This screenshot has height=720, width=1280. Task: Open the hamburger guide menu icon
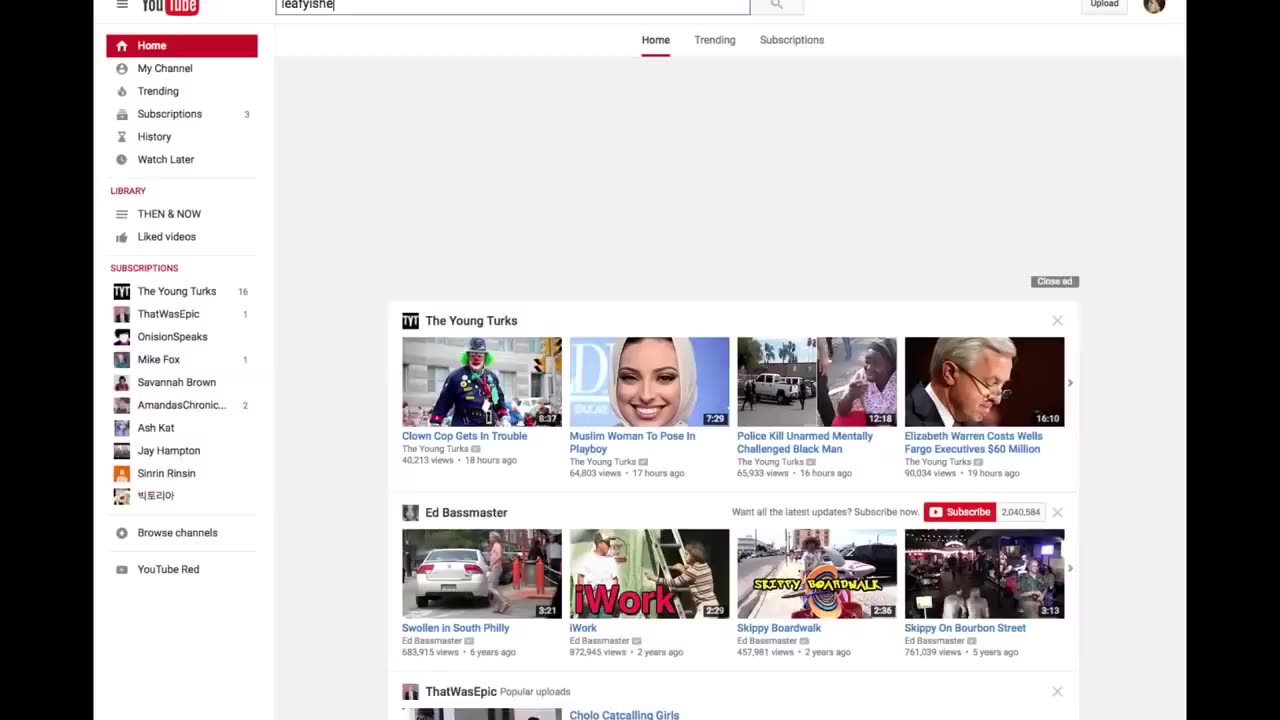tap(122, 5)
